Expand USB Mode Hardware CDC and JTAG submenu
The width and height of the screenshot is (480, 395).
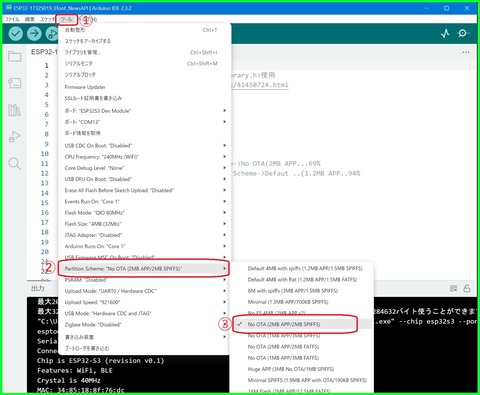144,313
